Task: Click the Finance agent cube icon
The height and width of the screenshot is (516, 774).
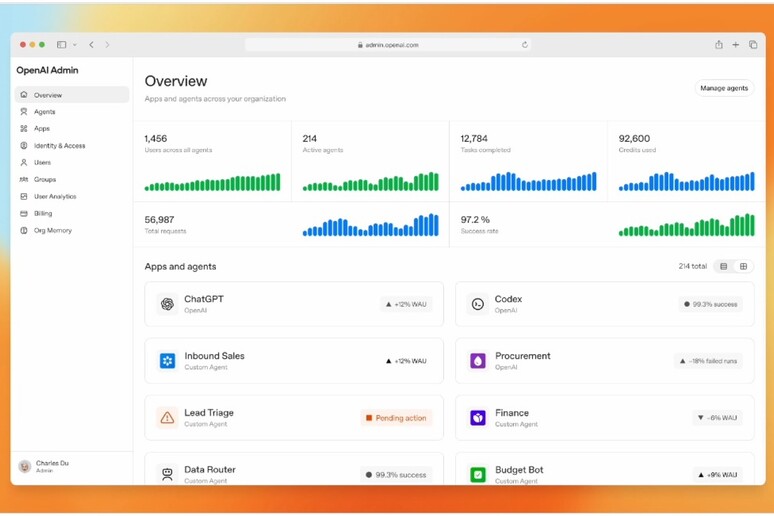Action: click(x=478, y=418)
